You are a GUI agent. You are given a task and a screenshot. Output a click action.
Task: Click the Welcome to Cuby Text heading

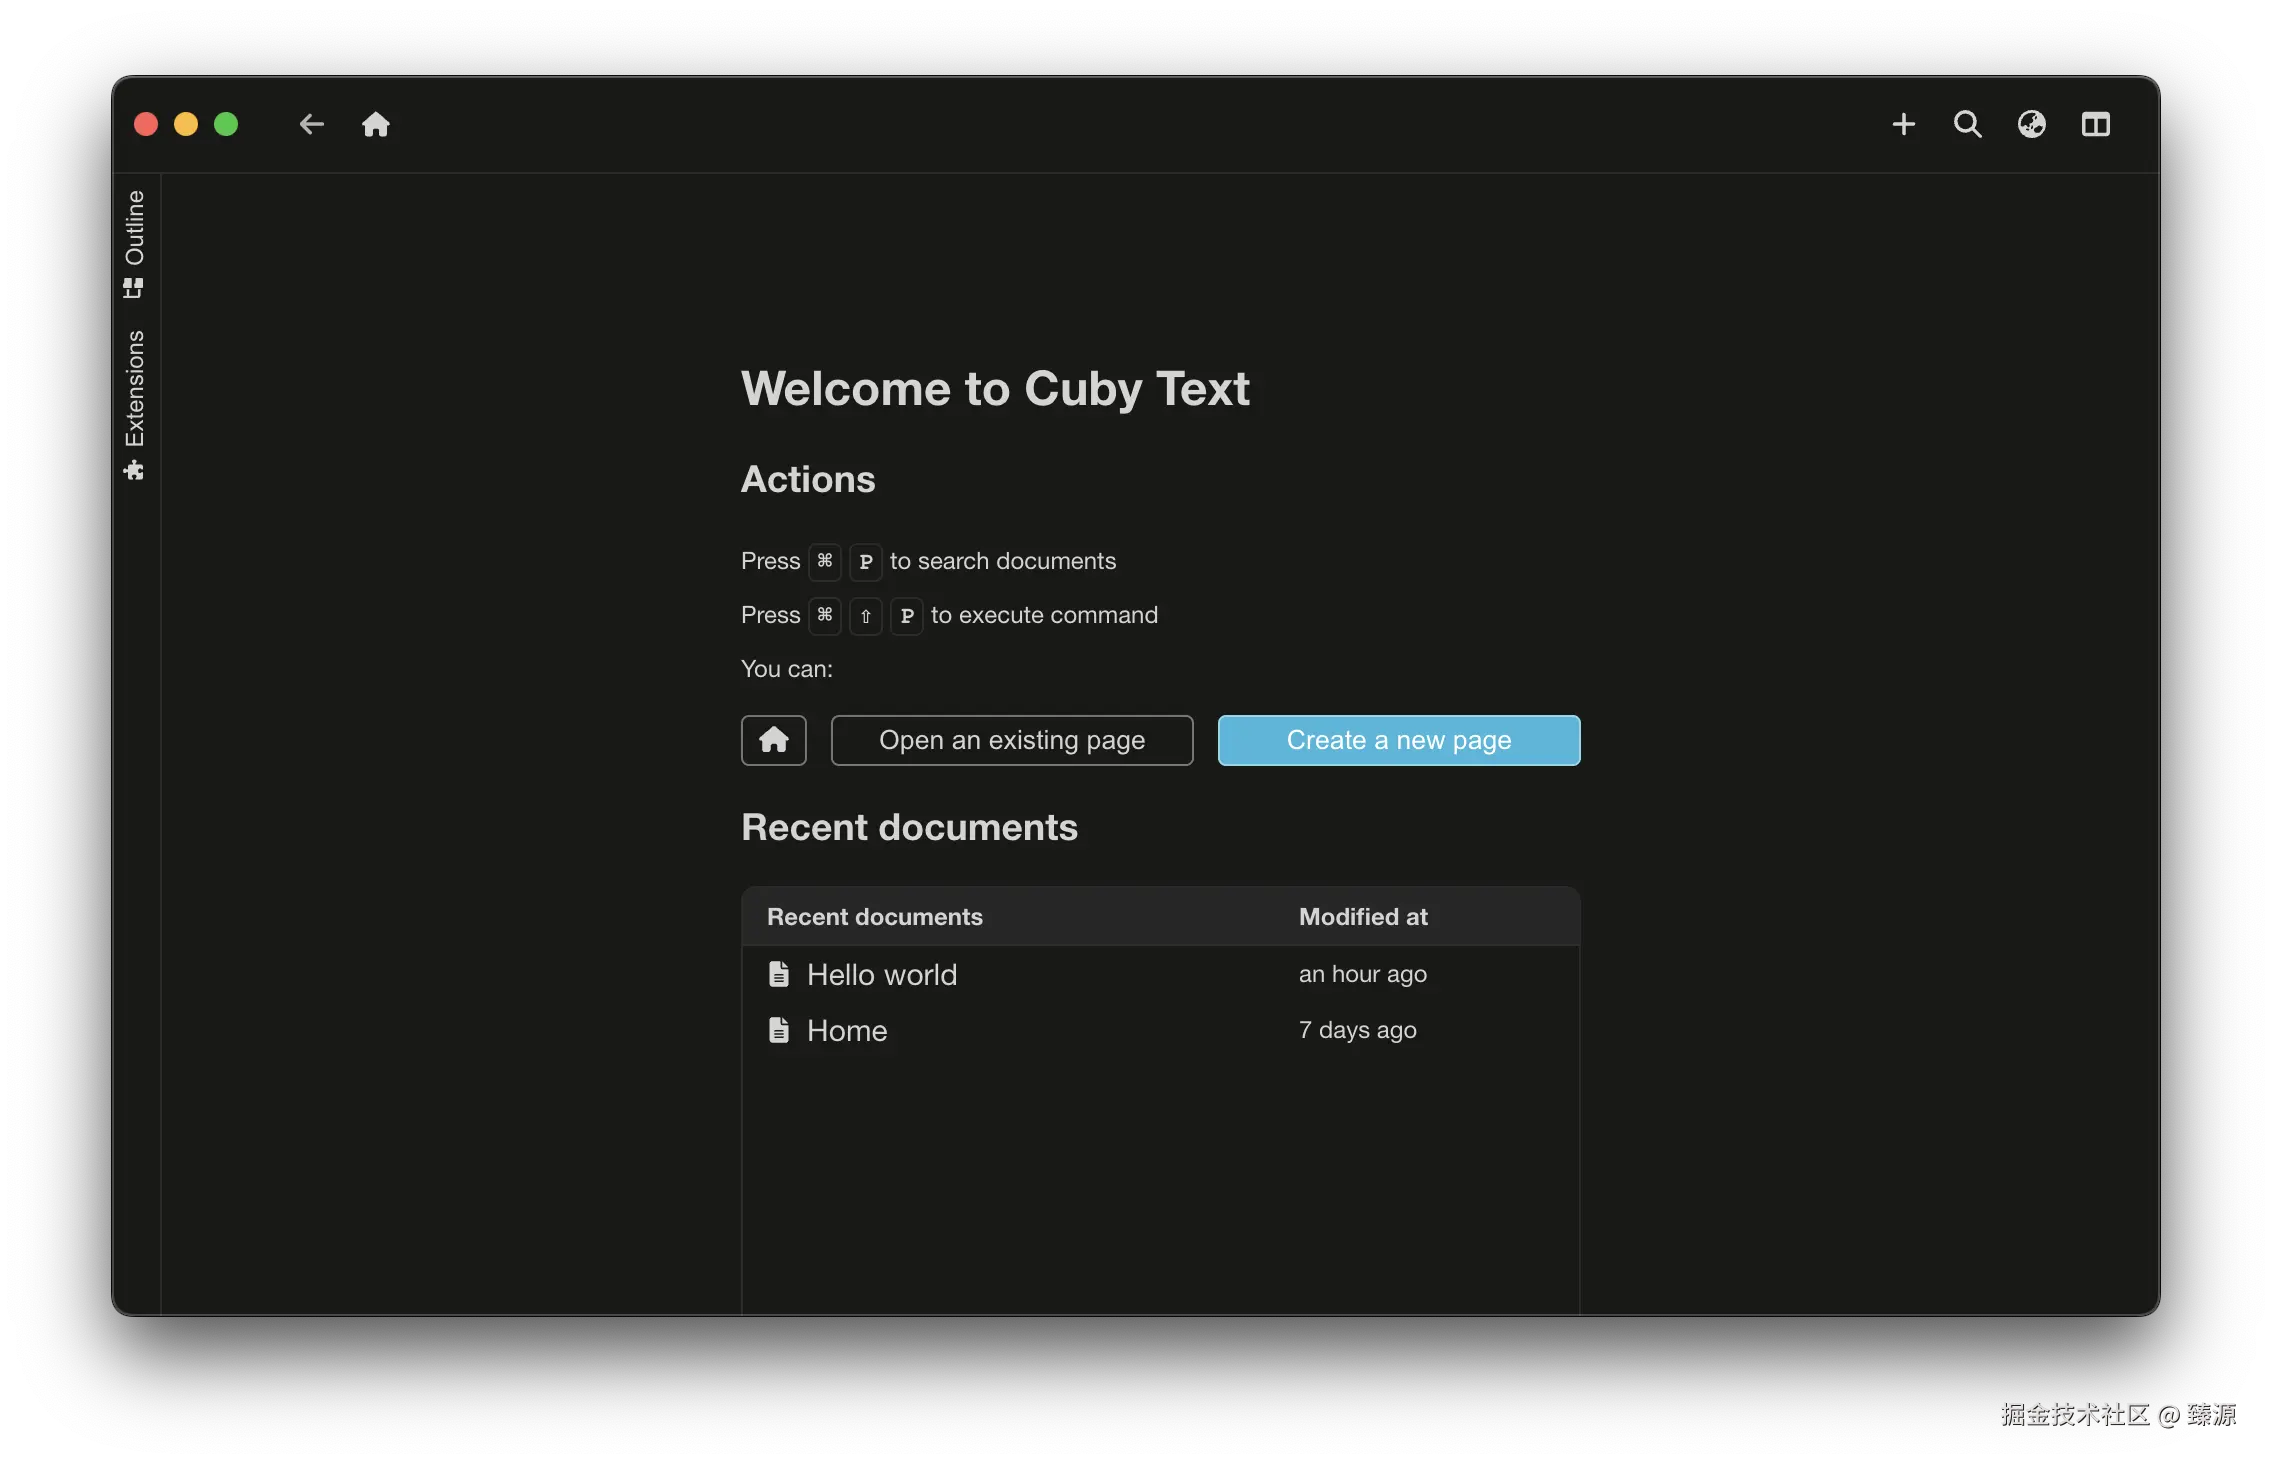point(995,389)
